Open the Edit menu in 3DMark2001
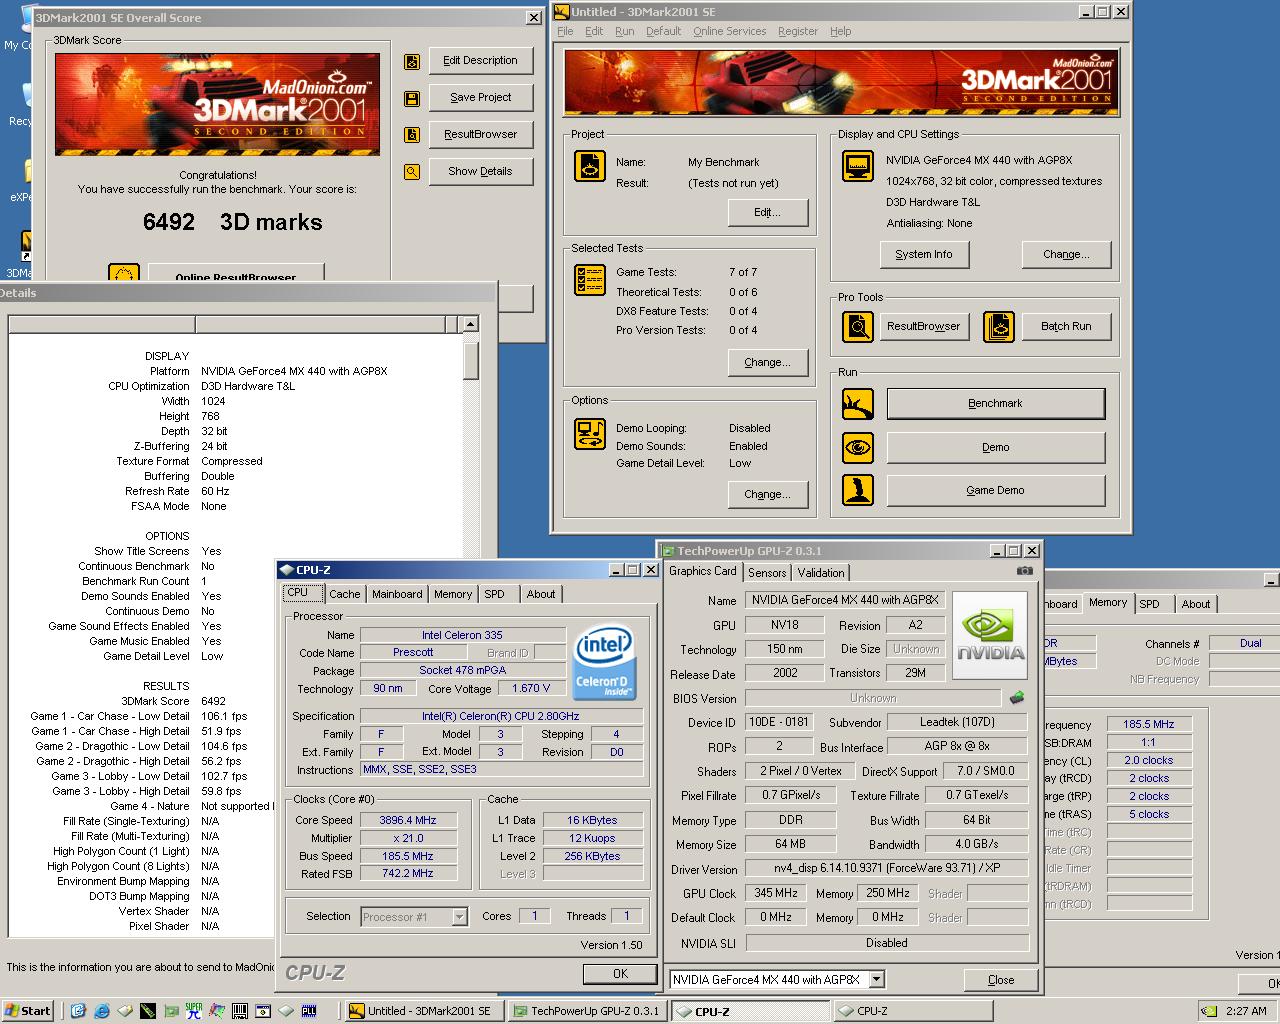The height and width of the screenshot is (1024, 1280). point(594,31)
